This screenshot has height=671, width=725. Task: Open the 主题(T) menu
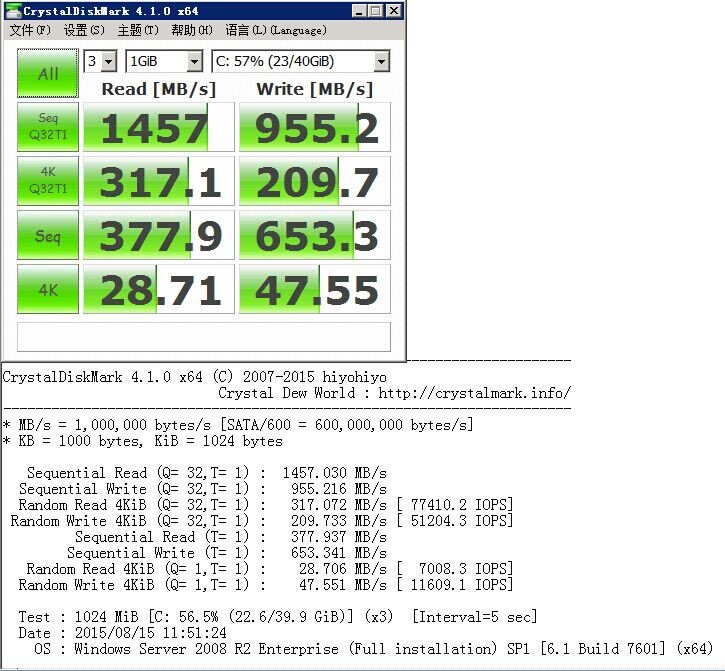point(138,30)
